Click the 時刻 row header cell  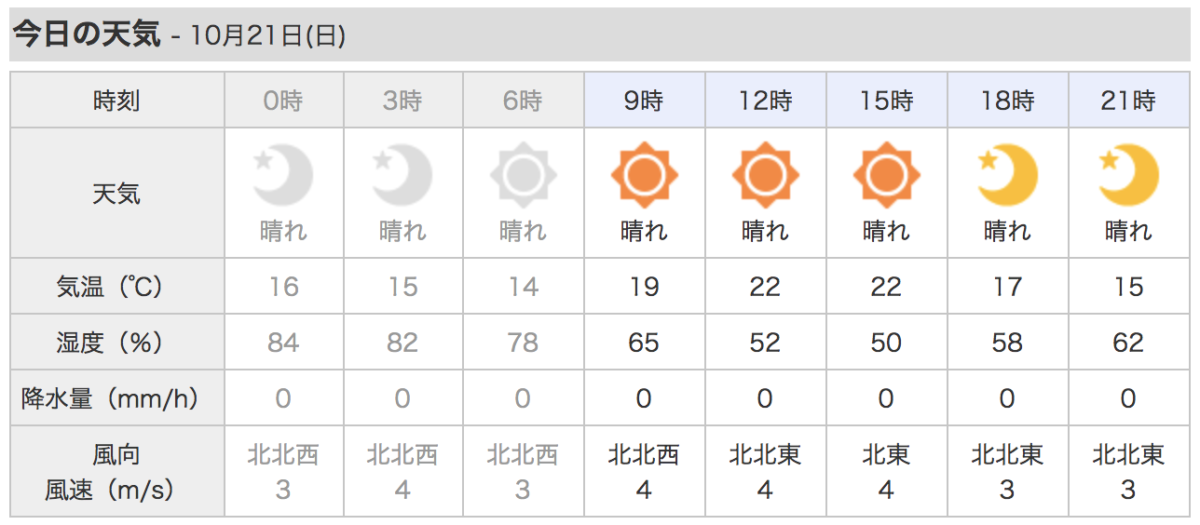click(117, 100)
